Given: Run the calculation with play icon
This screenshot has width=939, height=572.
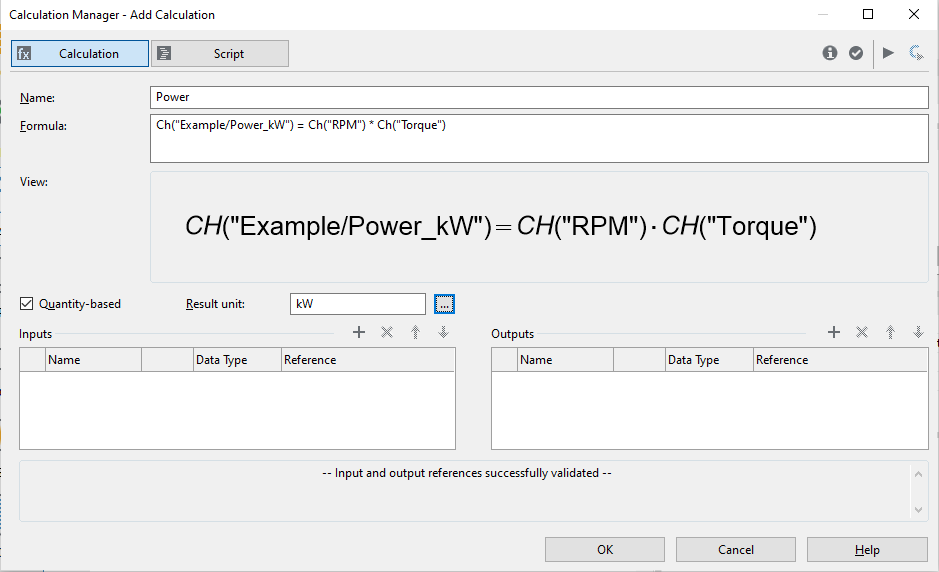Looking at the screenshot, I should (888, 53).
